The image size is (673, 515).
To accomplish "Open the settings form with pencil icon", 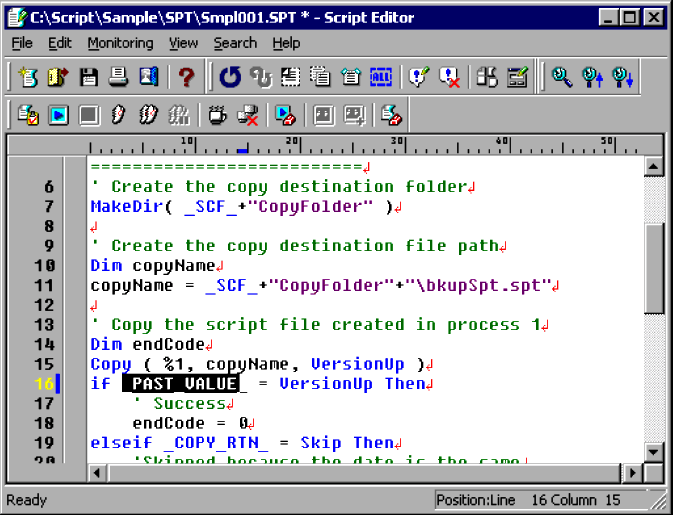I will point(517,78).
